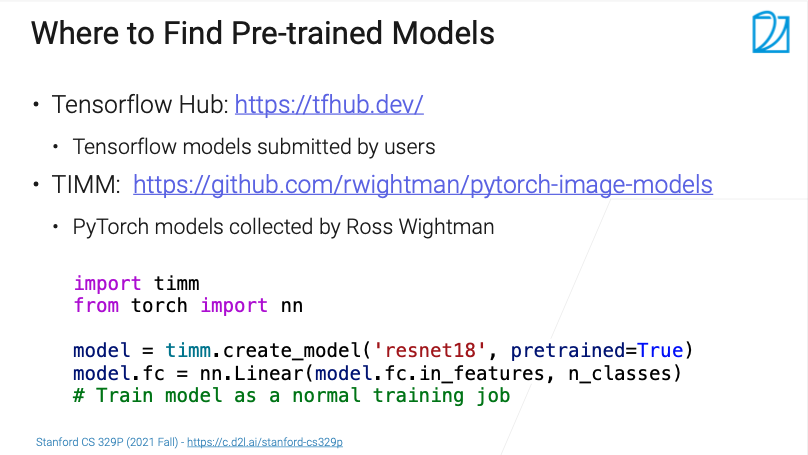Open the tfhub.dev link
The height and width of the screenshot is (455, 808).
[x=329, y=104]
